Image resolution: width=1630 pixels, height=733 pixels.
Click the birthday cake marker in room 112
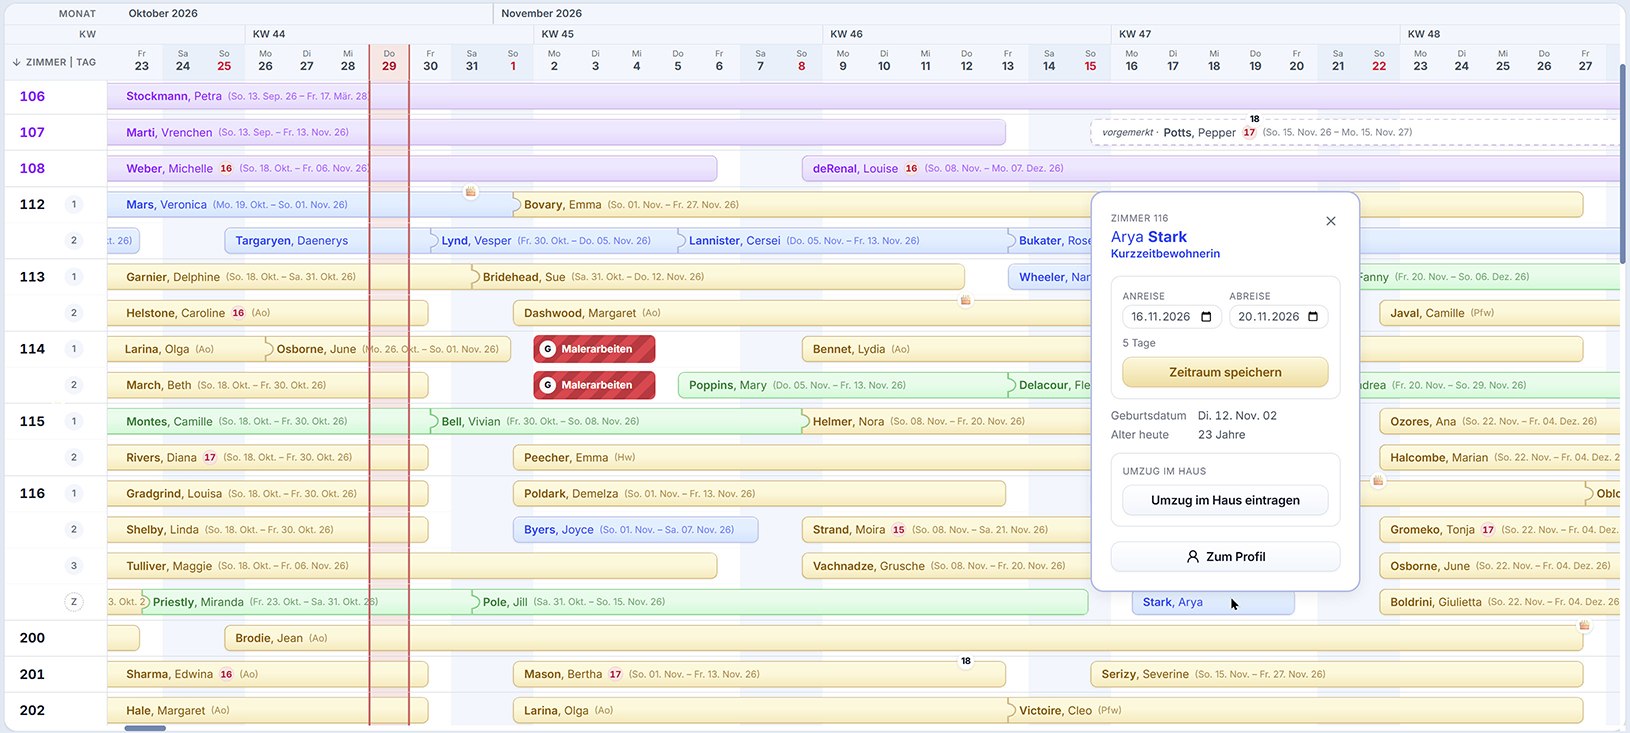[x=470, y=191]
